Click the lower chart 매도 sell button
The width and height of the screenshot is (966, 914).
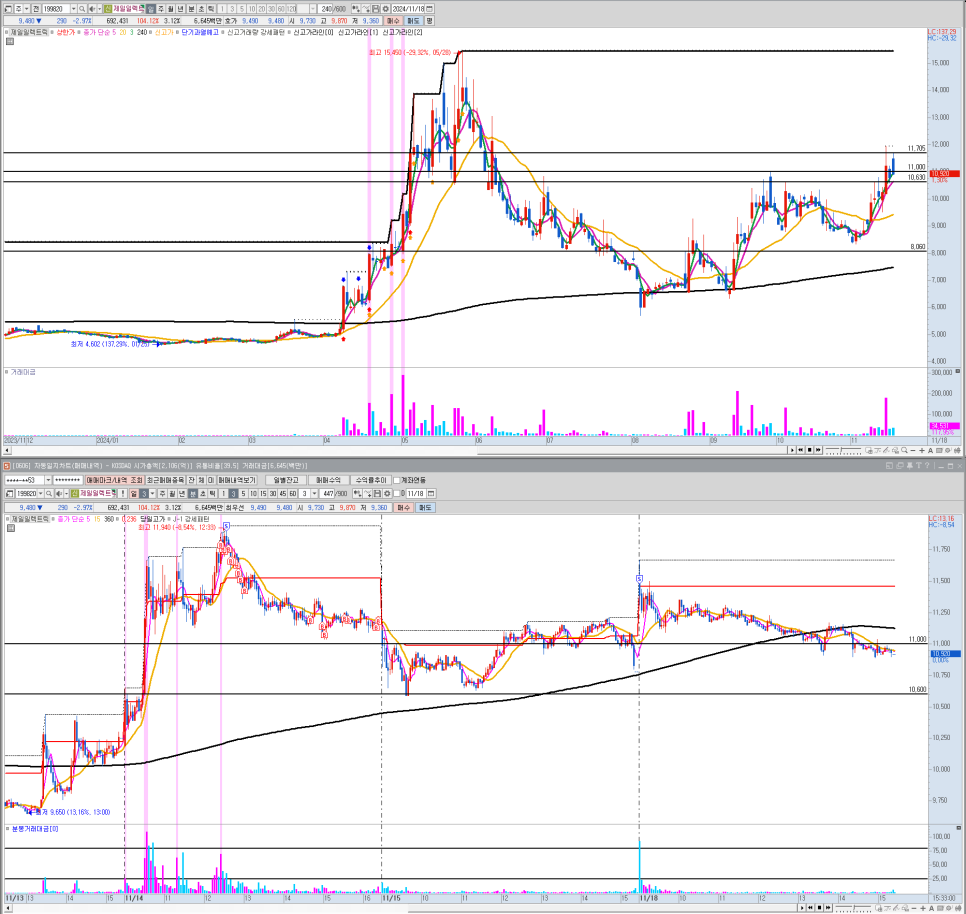(425, 508)
